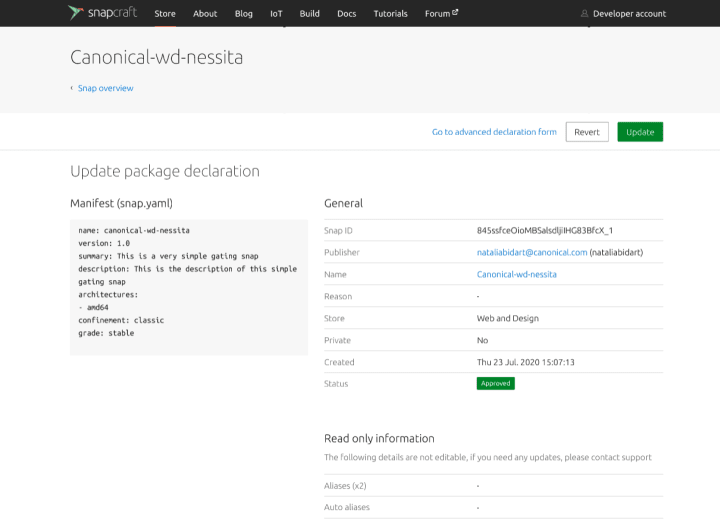Viewport: 720px width, 522px height.
Task: Click inside the snap.yaml manifest box
Action: click(189, 287)
